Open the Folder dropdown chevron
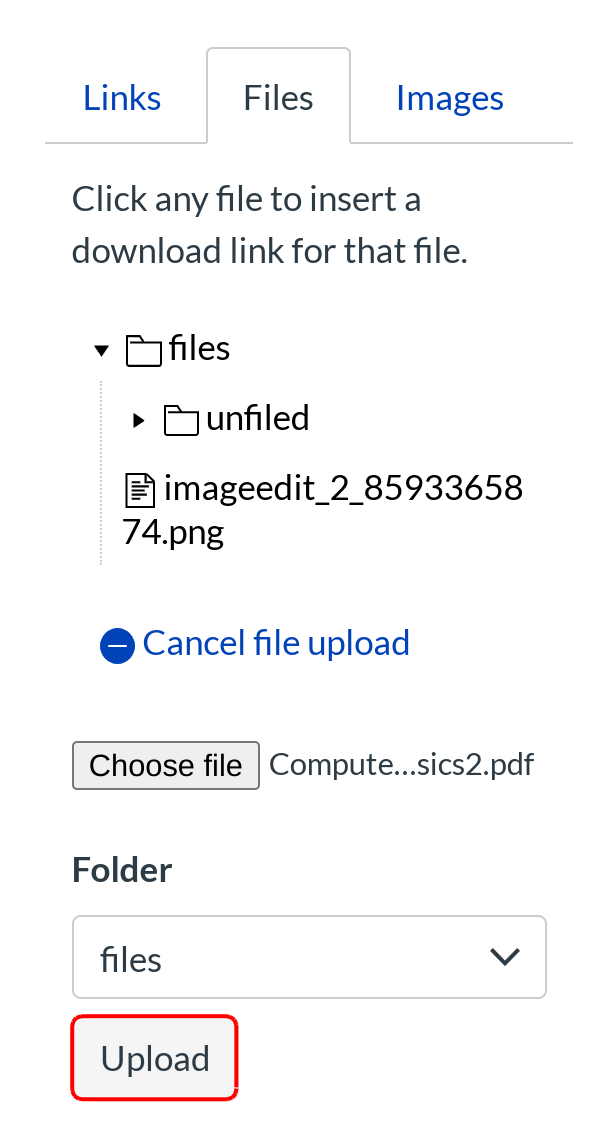The image size is (600, 1138). [506, 957]
